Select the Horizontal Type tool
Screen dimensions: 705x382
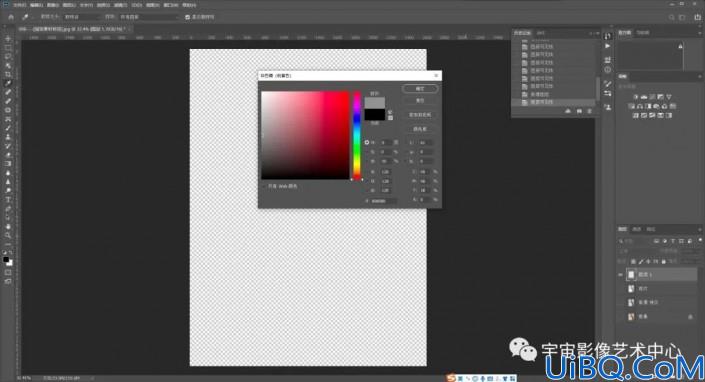click(8, 200)
